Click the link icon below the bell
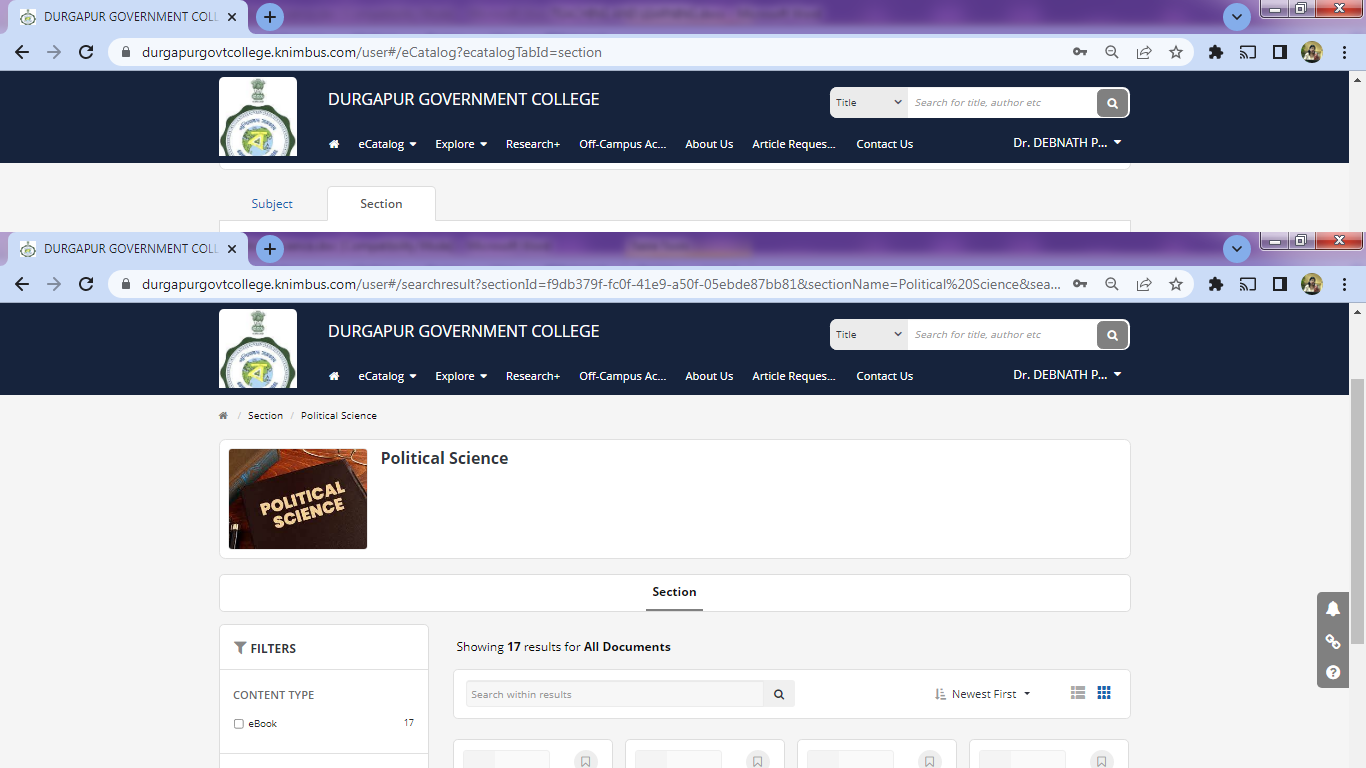The image size is (1366, 768). click(x=1333, y=641)
